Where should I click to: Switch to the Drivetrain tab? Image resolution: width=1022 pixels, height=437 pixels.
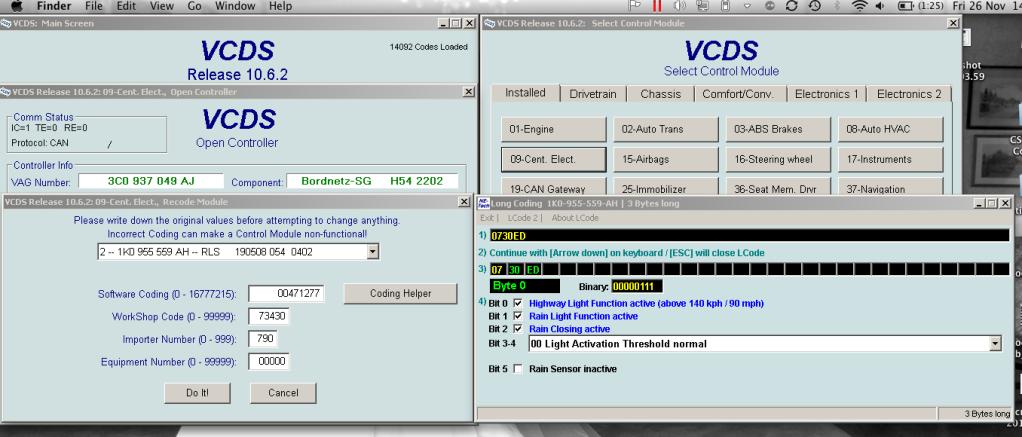point(593,94)
